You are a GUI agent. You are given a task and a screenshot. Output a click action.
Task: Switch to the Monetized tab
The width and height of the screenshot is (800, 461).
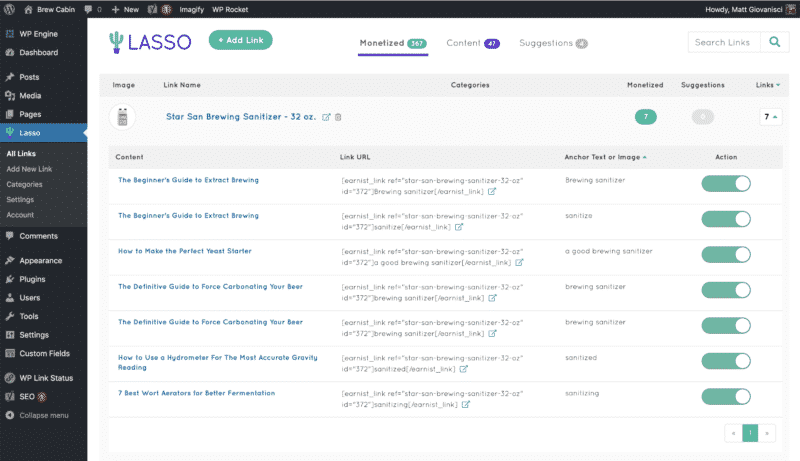tap(392, 43)
